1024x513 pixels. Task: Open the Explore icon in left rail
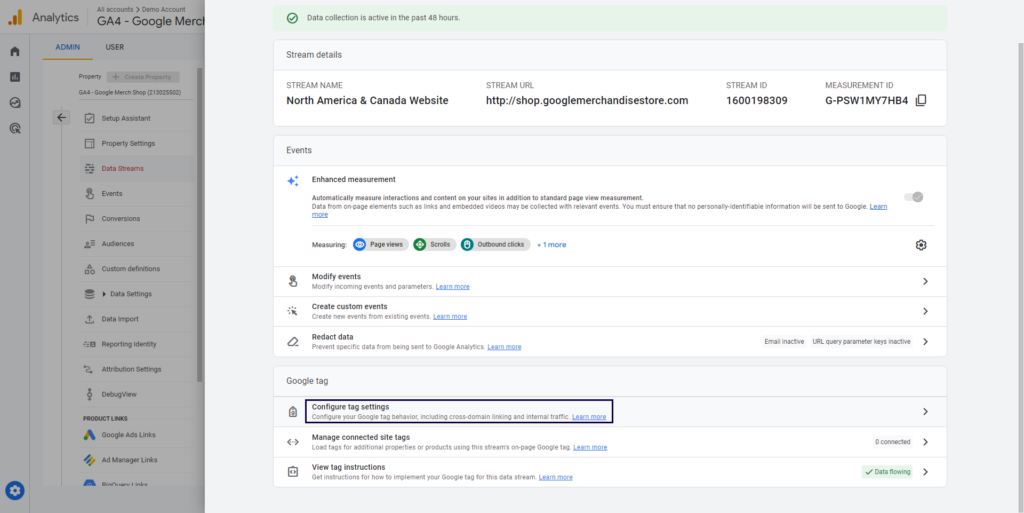(x=15, y=102)
